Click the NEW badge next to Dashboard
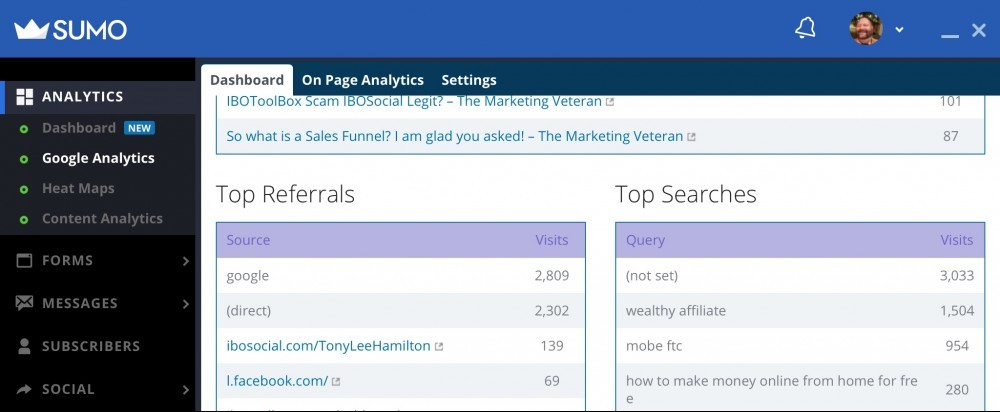This screenshot has width=1000, height=412. 139,128
